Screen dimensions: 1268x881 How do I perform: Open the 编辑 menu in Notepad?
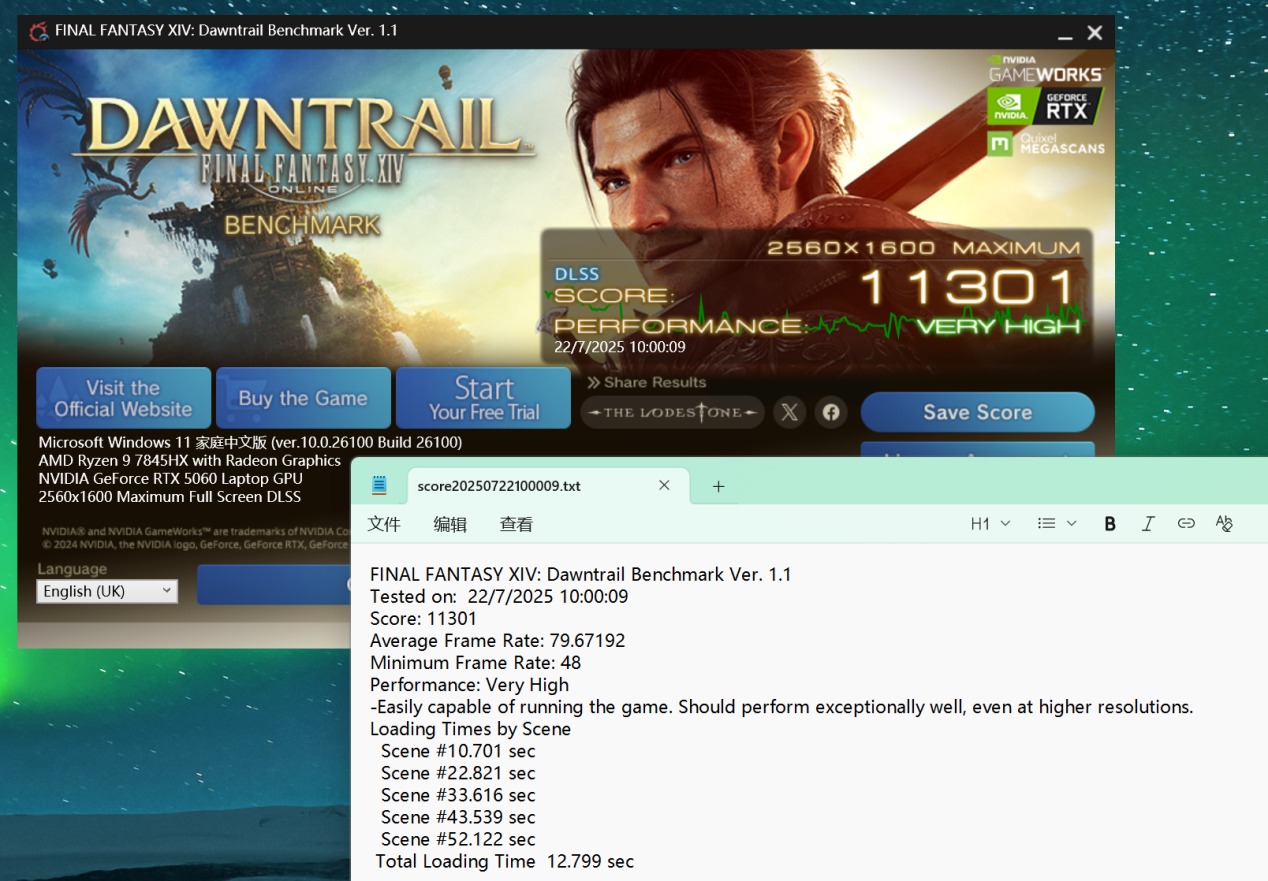(x=450, y=524)
